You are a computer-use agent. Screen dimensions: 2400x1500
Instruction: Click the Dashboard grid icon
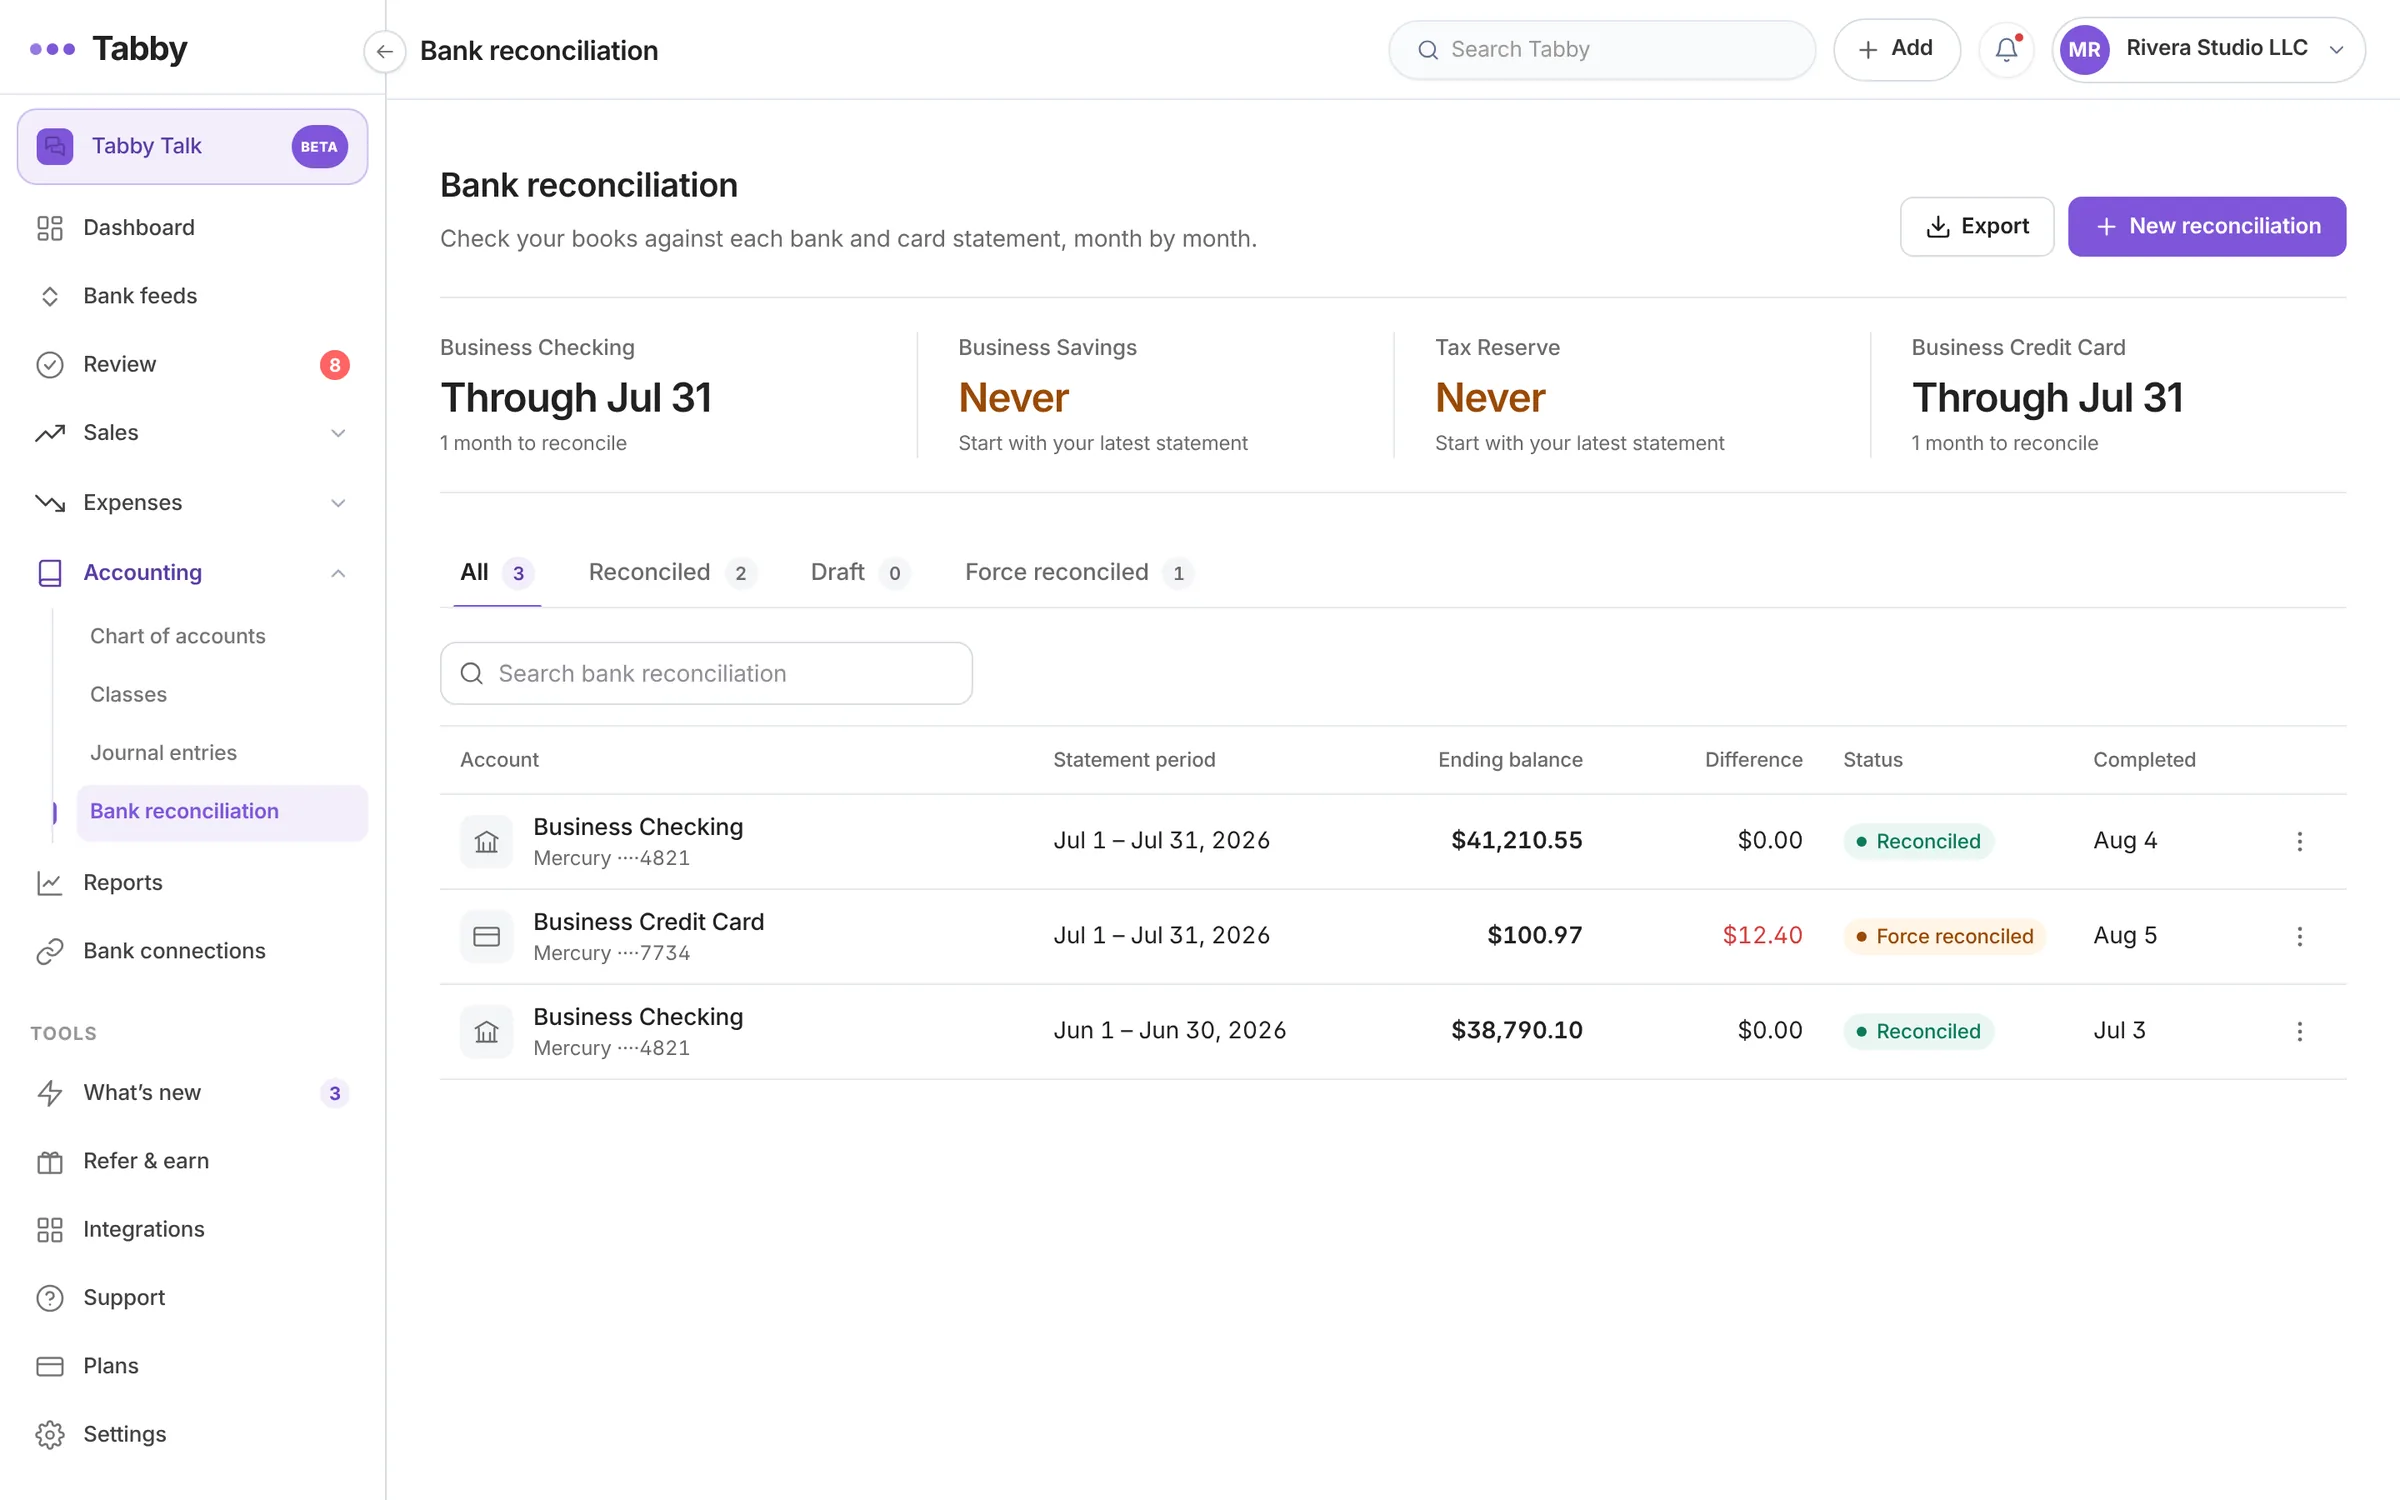pos(50,228)
